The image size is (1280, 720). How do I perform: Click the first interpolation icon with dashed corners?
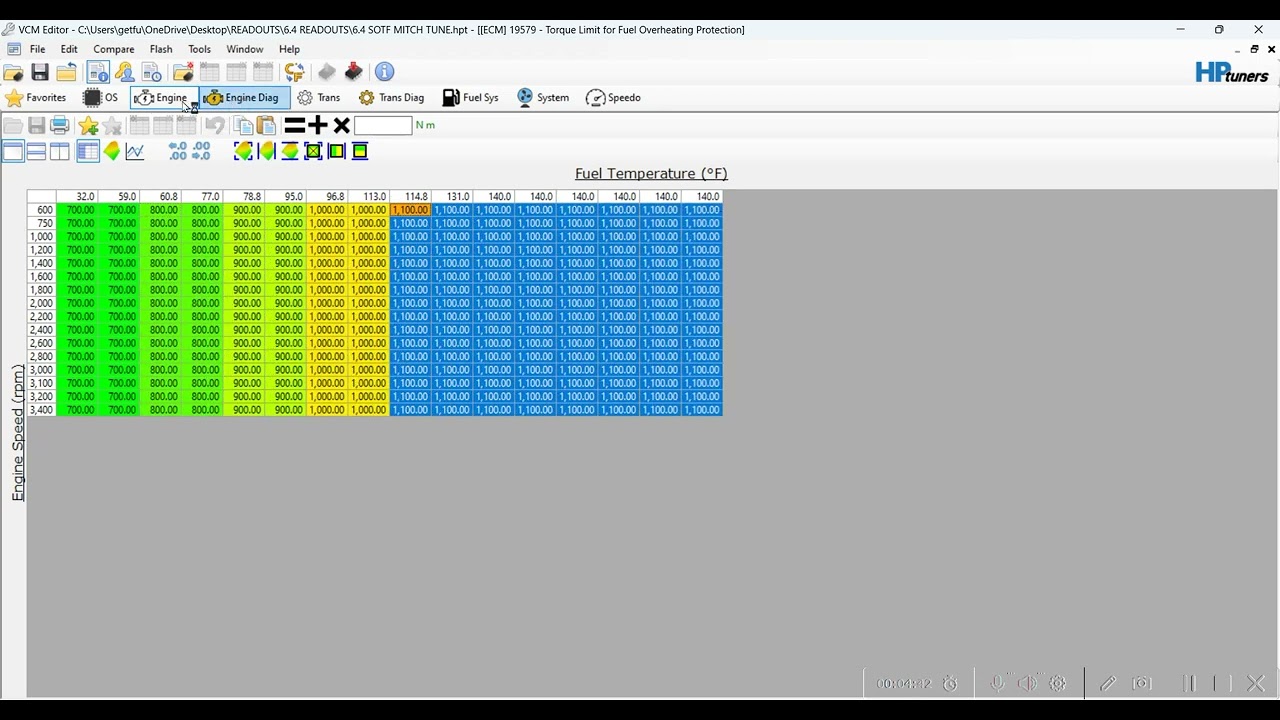pos(243,151)
